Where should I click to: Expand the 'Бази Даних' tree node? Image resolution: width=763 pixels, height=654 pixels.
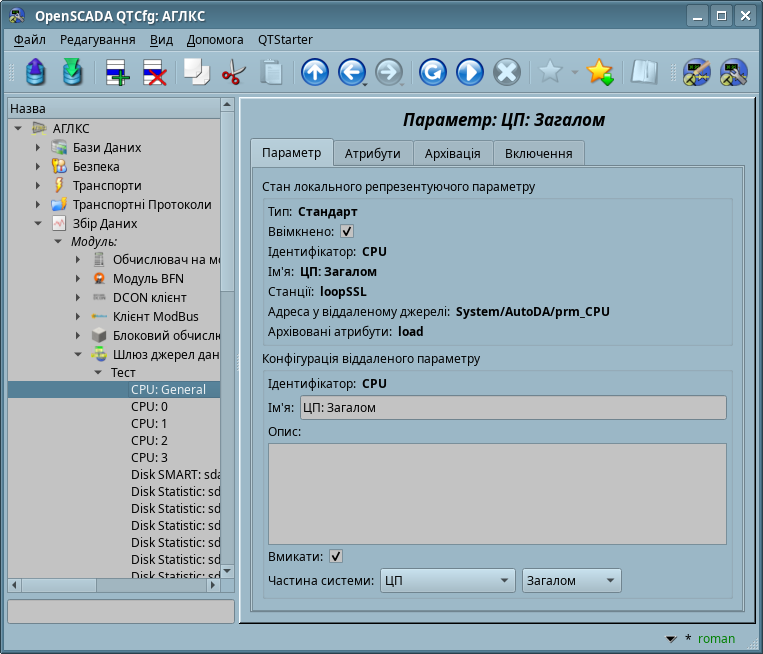click(x=38, y=148)
